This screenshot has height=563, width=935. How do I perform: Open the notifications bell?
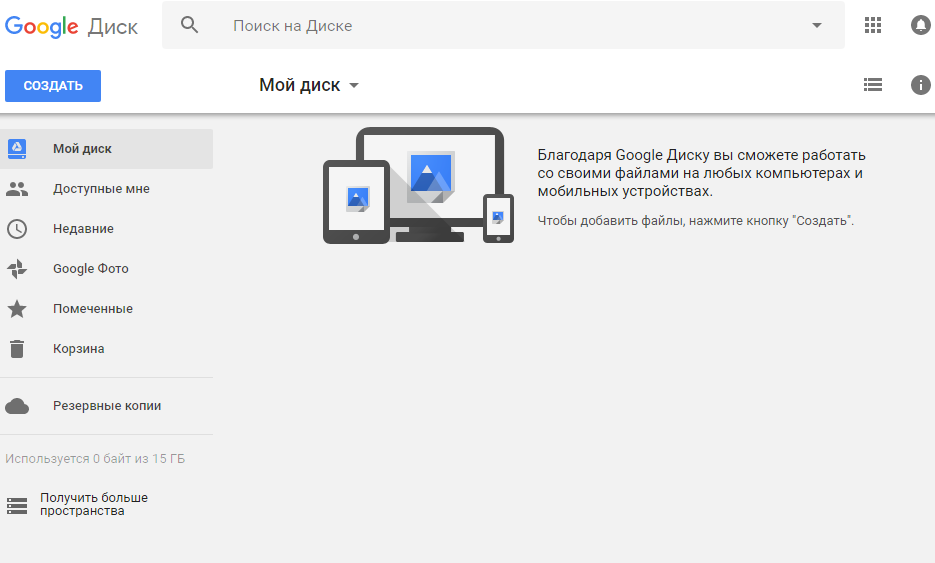click(x=921, y=25)
